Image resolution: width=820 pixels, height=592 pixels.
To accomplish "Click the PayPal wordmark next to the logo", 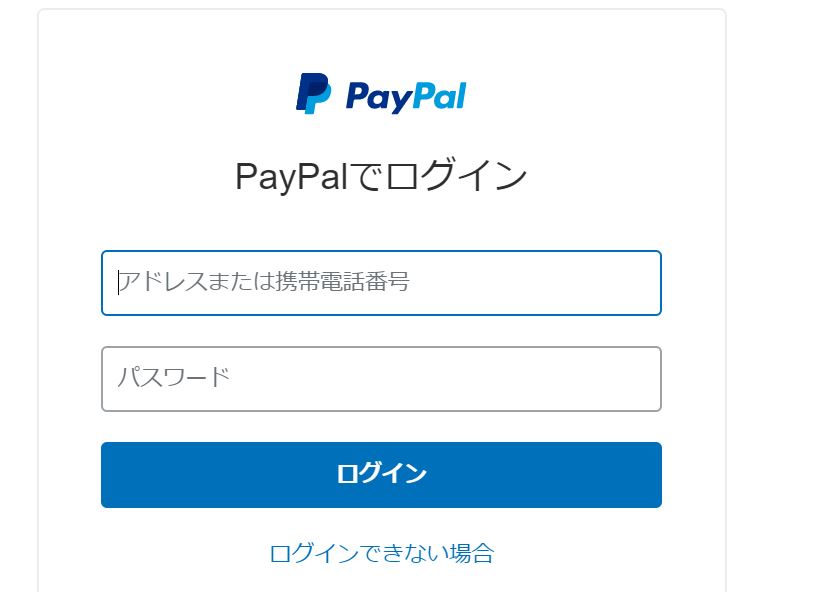I will click(x=406, y=97).
